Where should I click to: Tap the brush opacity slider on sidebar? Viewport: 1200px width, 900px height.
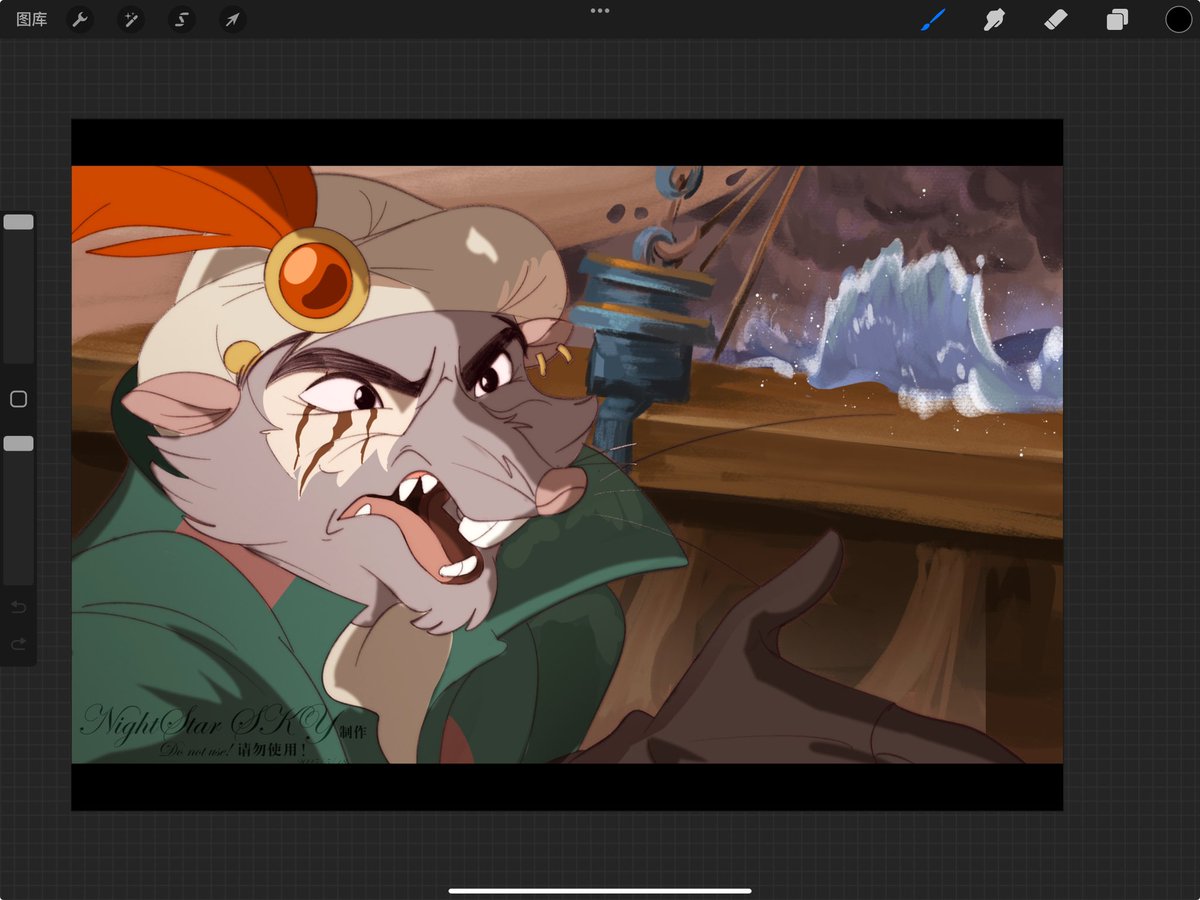(18, 443)
